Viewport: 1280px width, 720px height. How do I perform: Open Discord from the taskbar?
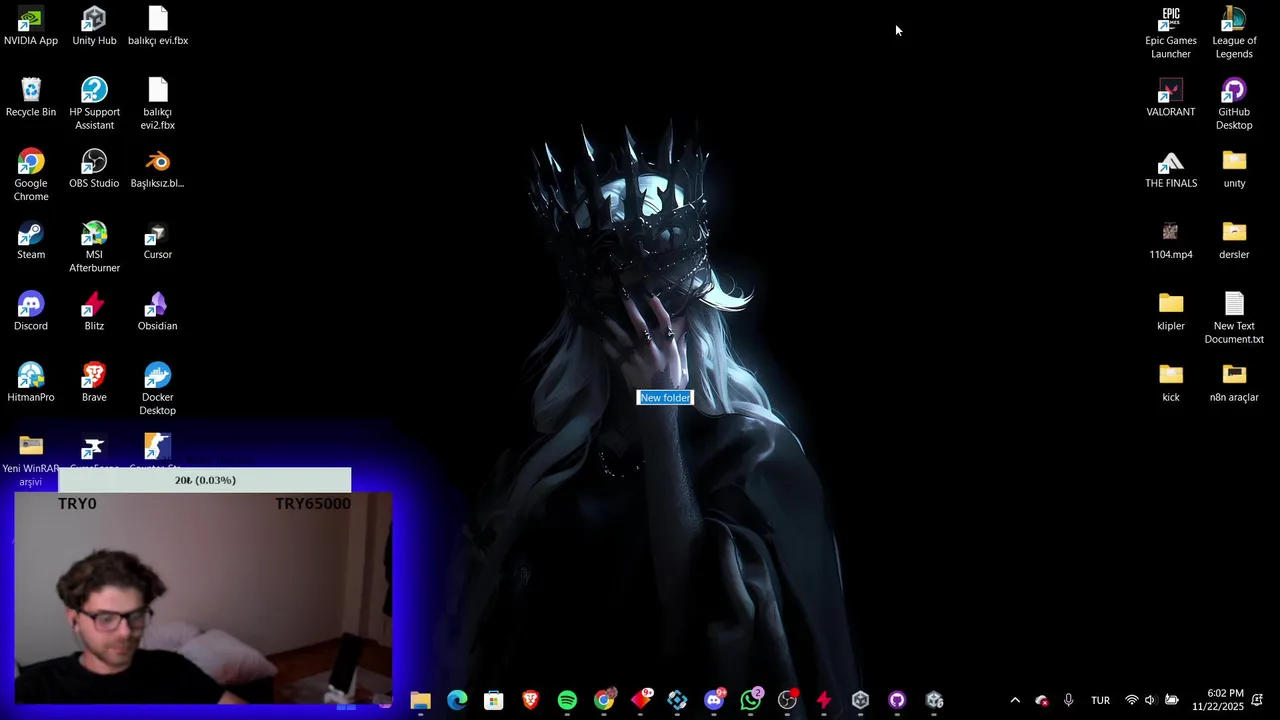click(x=714, y=700)
